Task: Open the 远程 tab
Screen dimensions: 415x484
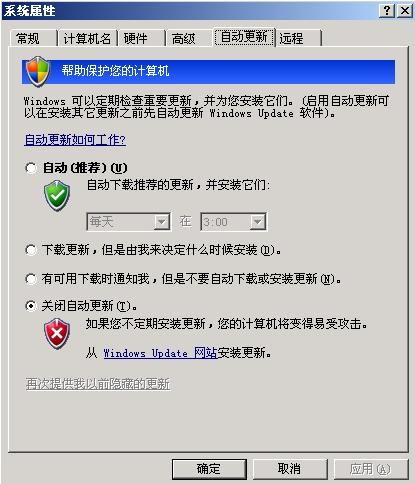Action: coord(298,38)
